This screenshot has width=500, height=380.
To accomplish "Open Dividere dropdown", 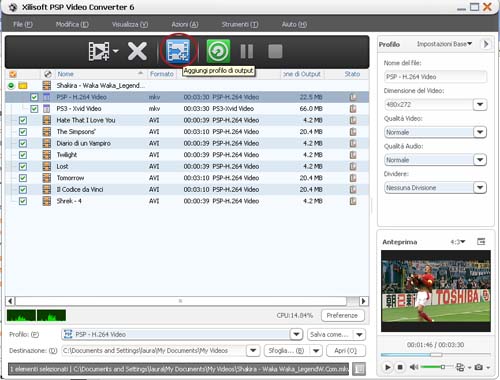I will (480, 187).
